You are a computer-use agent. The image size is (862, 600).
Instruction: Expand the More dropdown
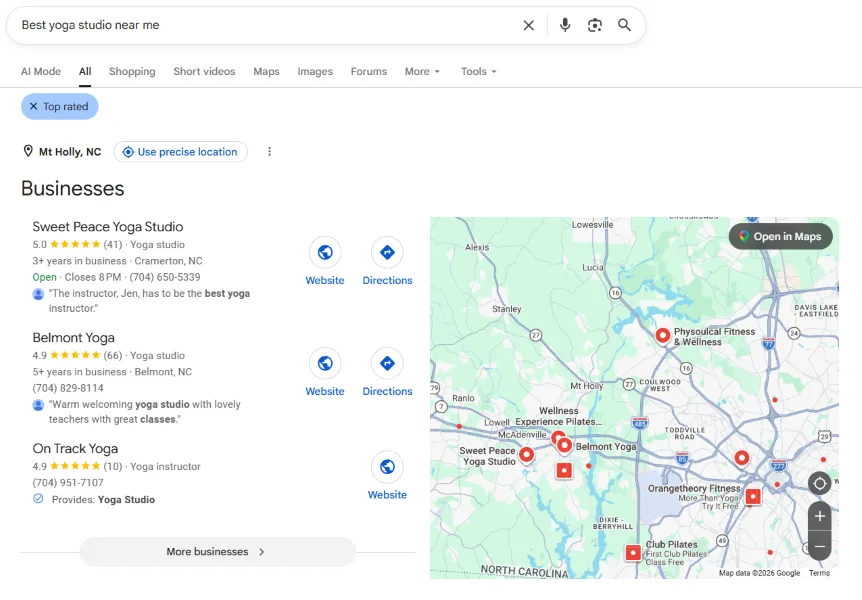point(422,71)
